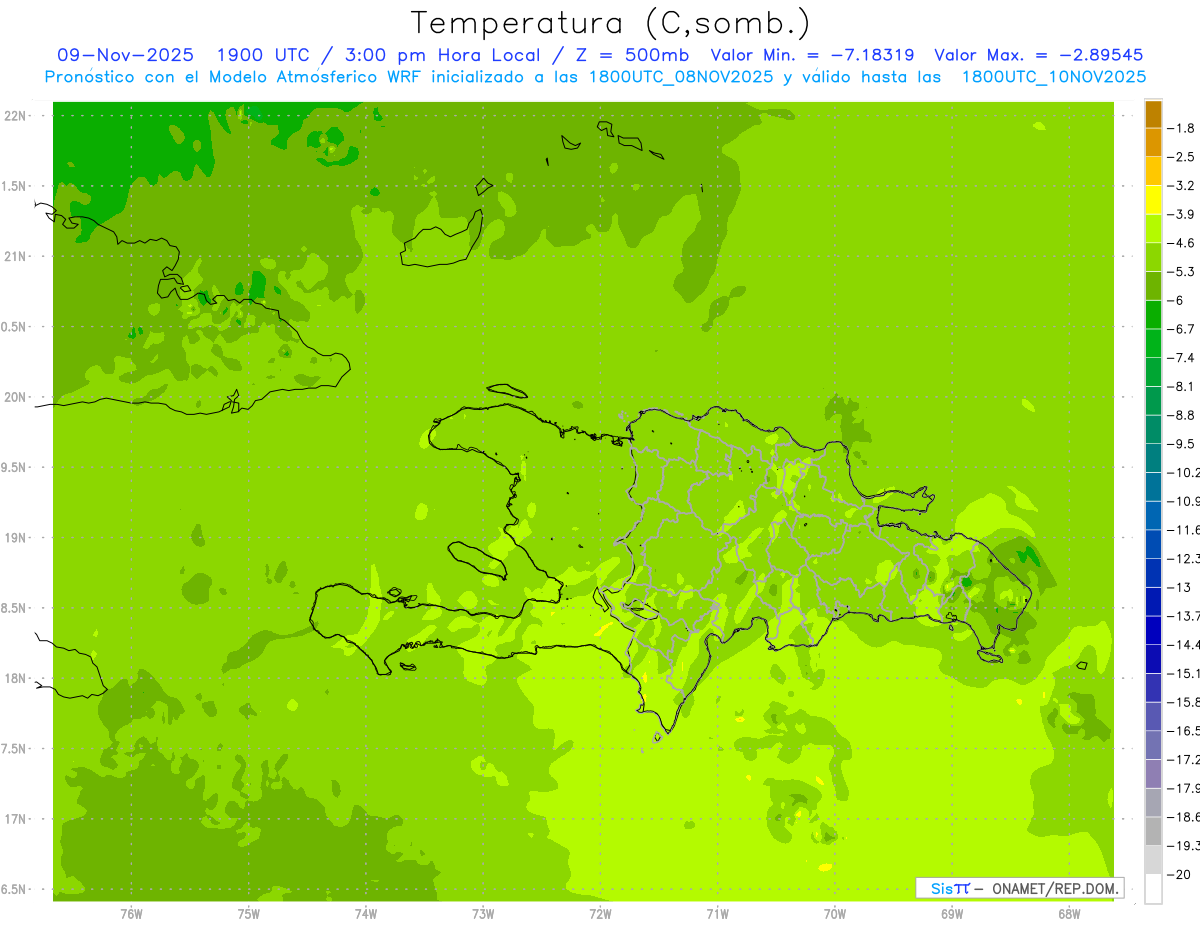Select the teal swatch between -9.5 and -10.2
The height and width of the screenshot is (927, 1200).
[x=1153, y=458]
